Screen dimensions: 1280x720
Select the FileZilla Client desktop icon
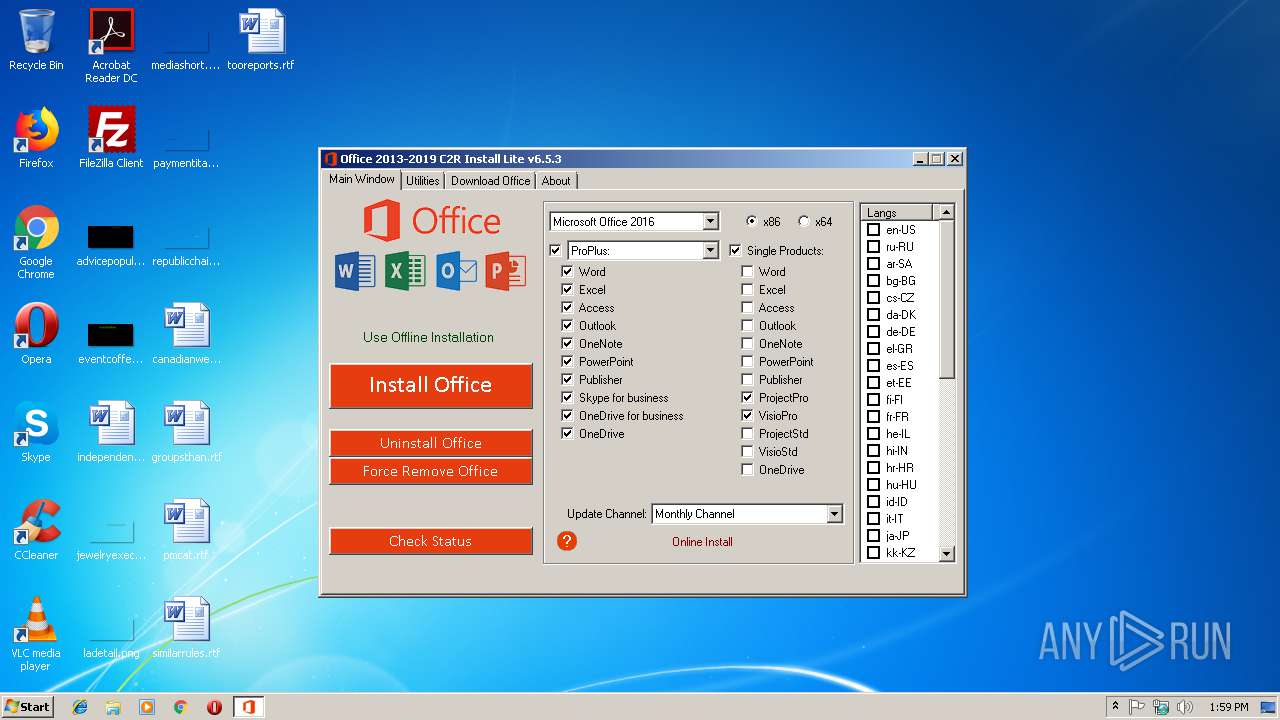pyautogui.click(x=111, y=138)
